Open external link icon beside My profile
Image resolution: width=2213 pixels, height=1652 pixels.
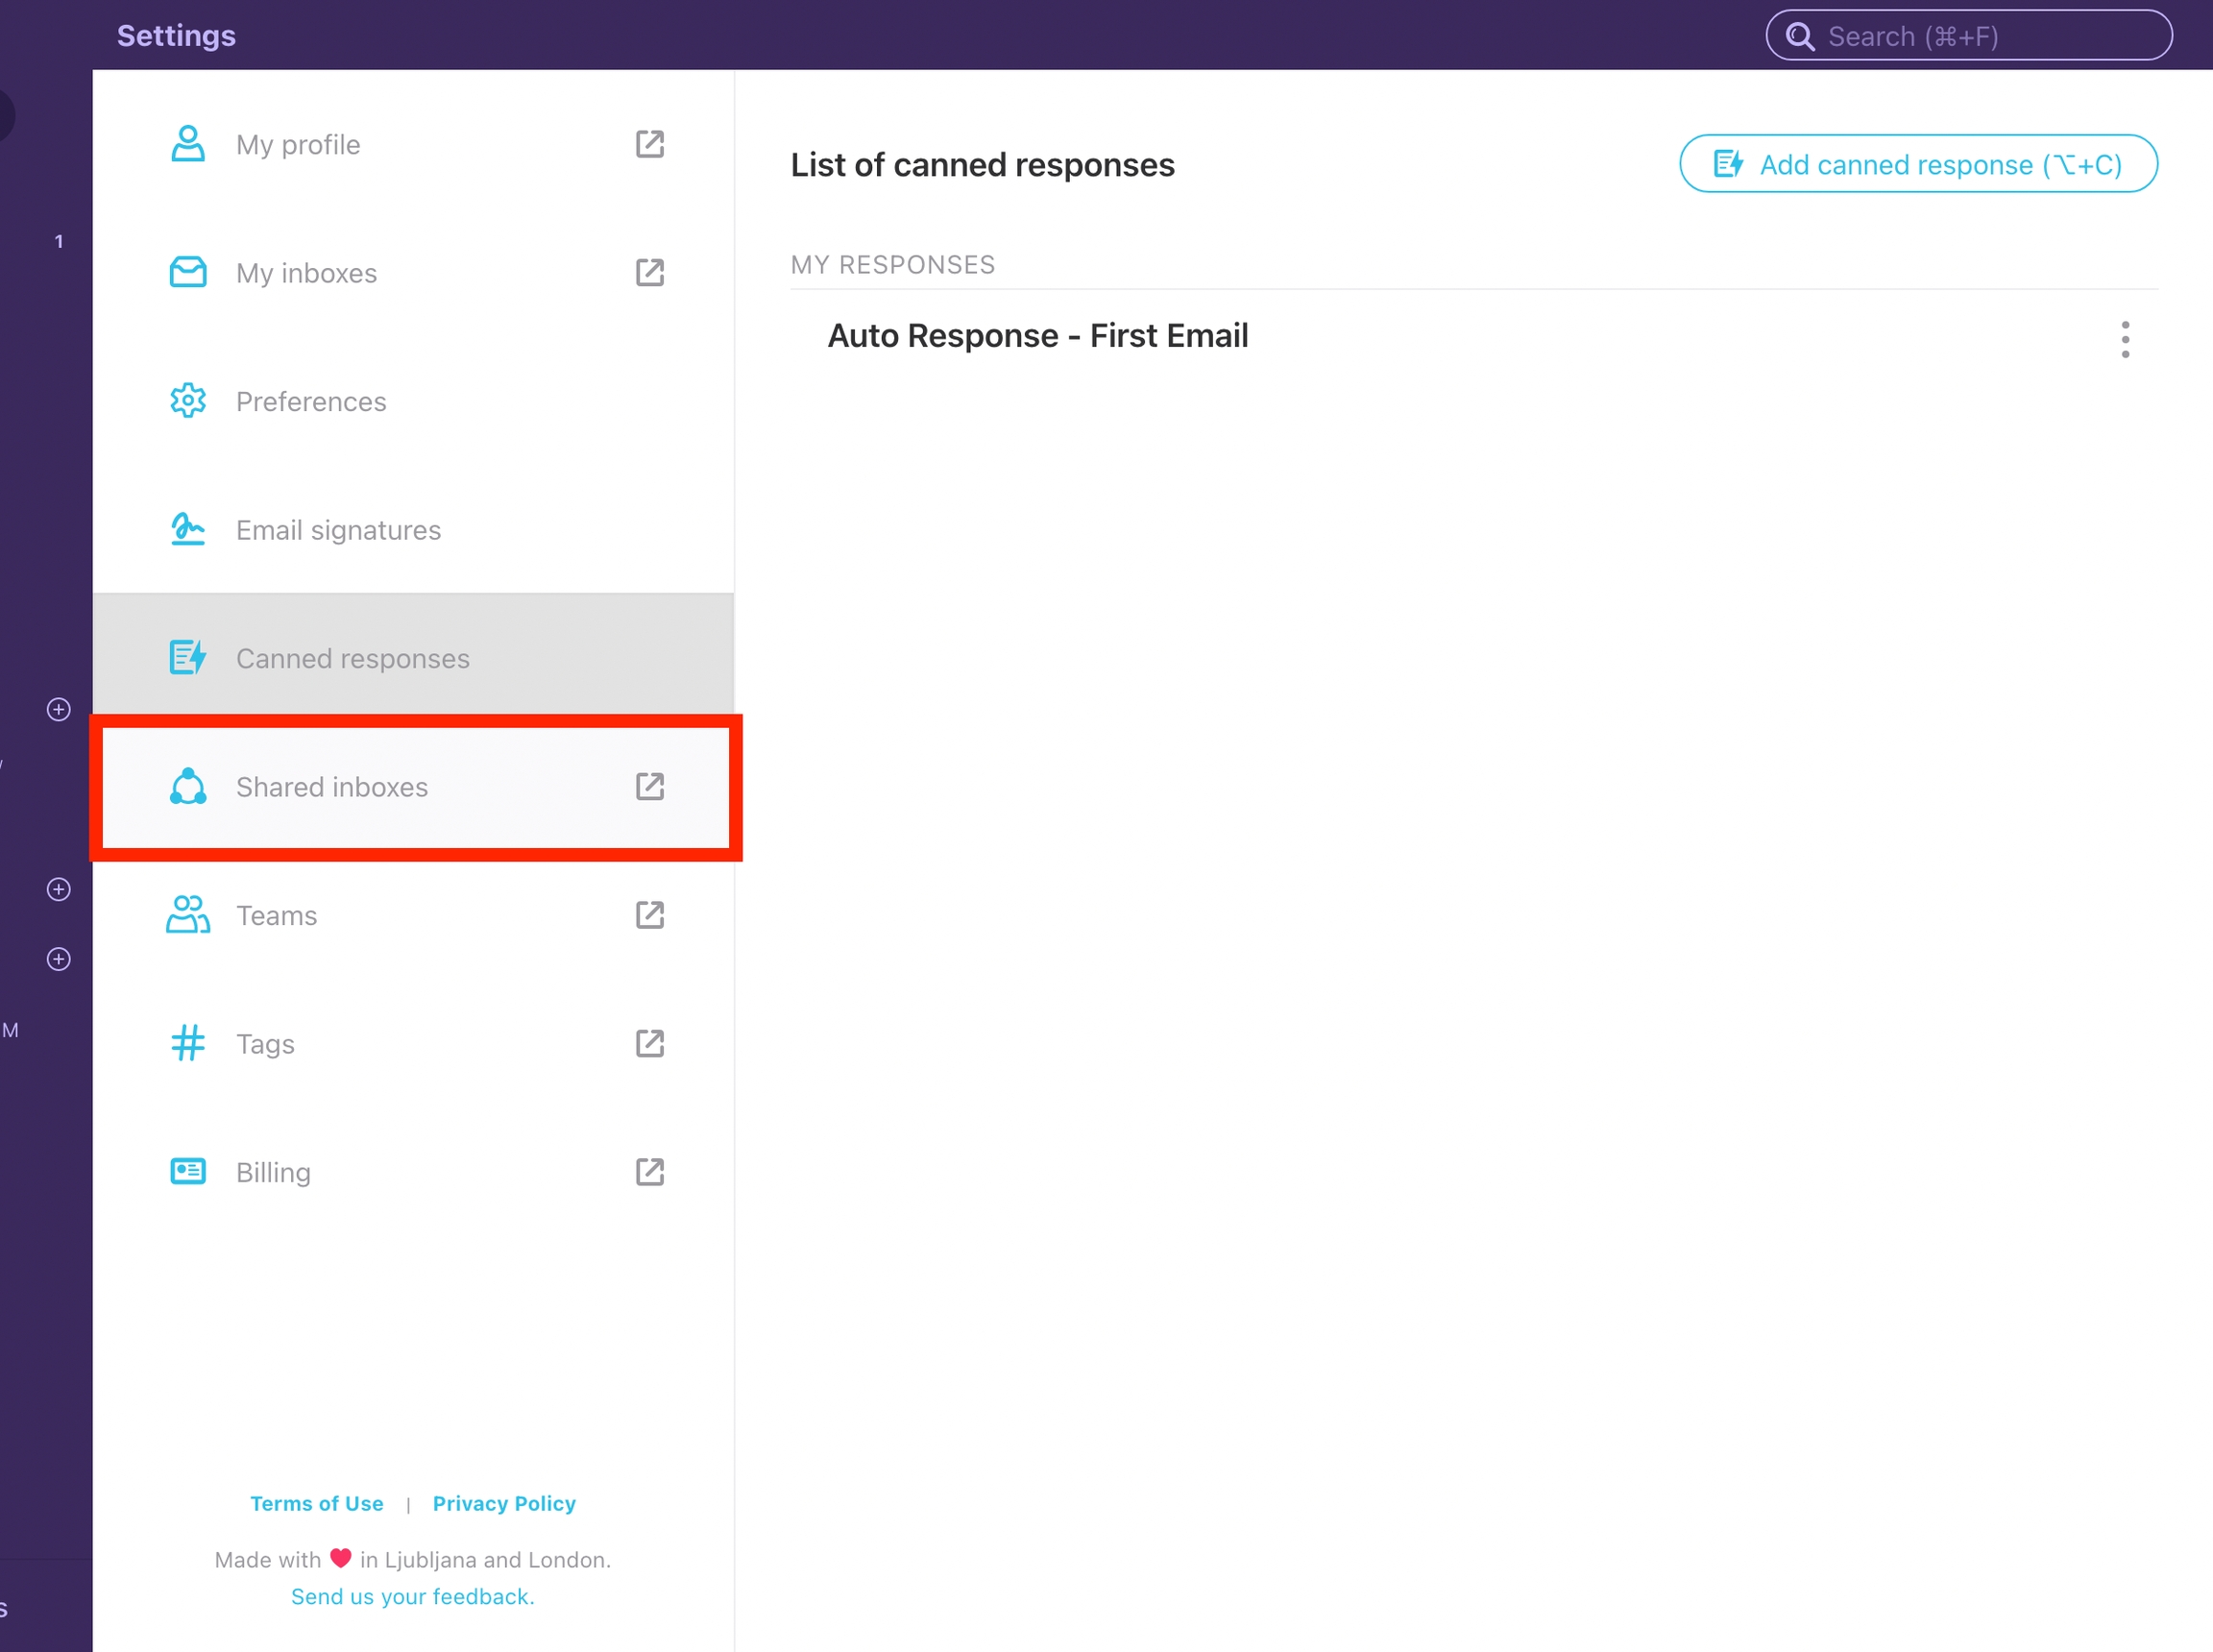(650, 144)
